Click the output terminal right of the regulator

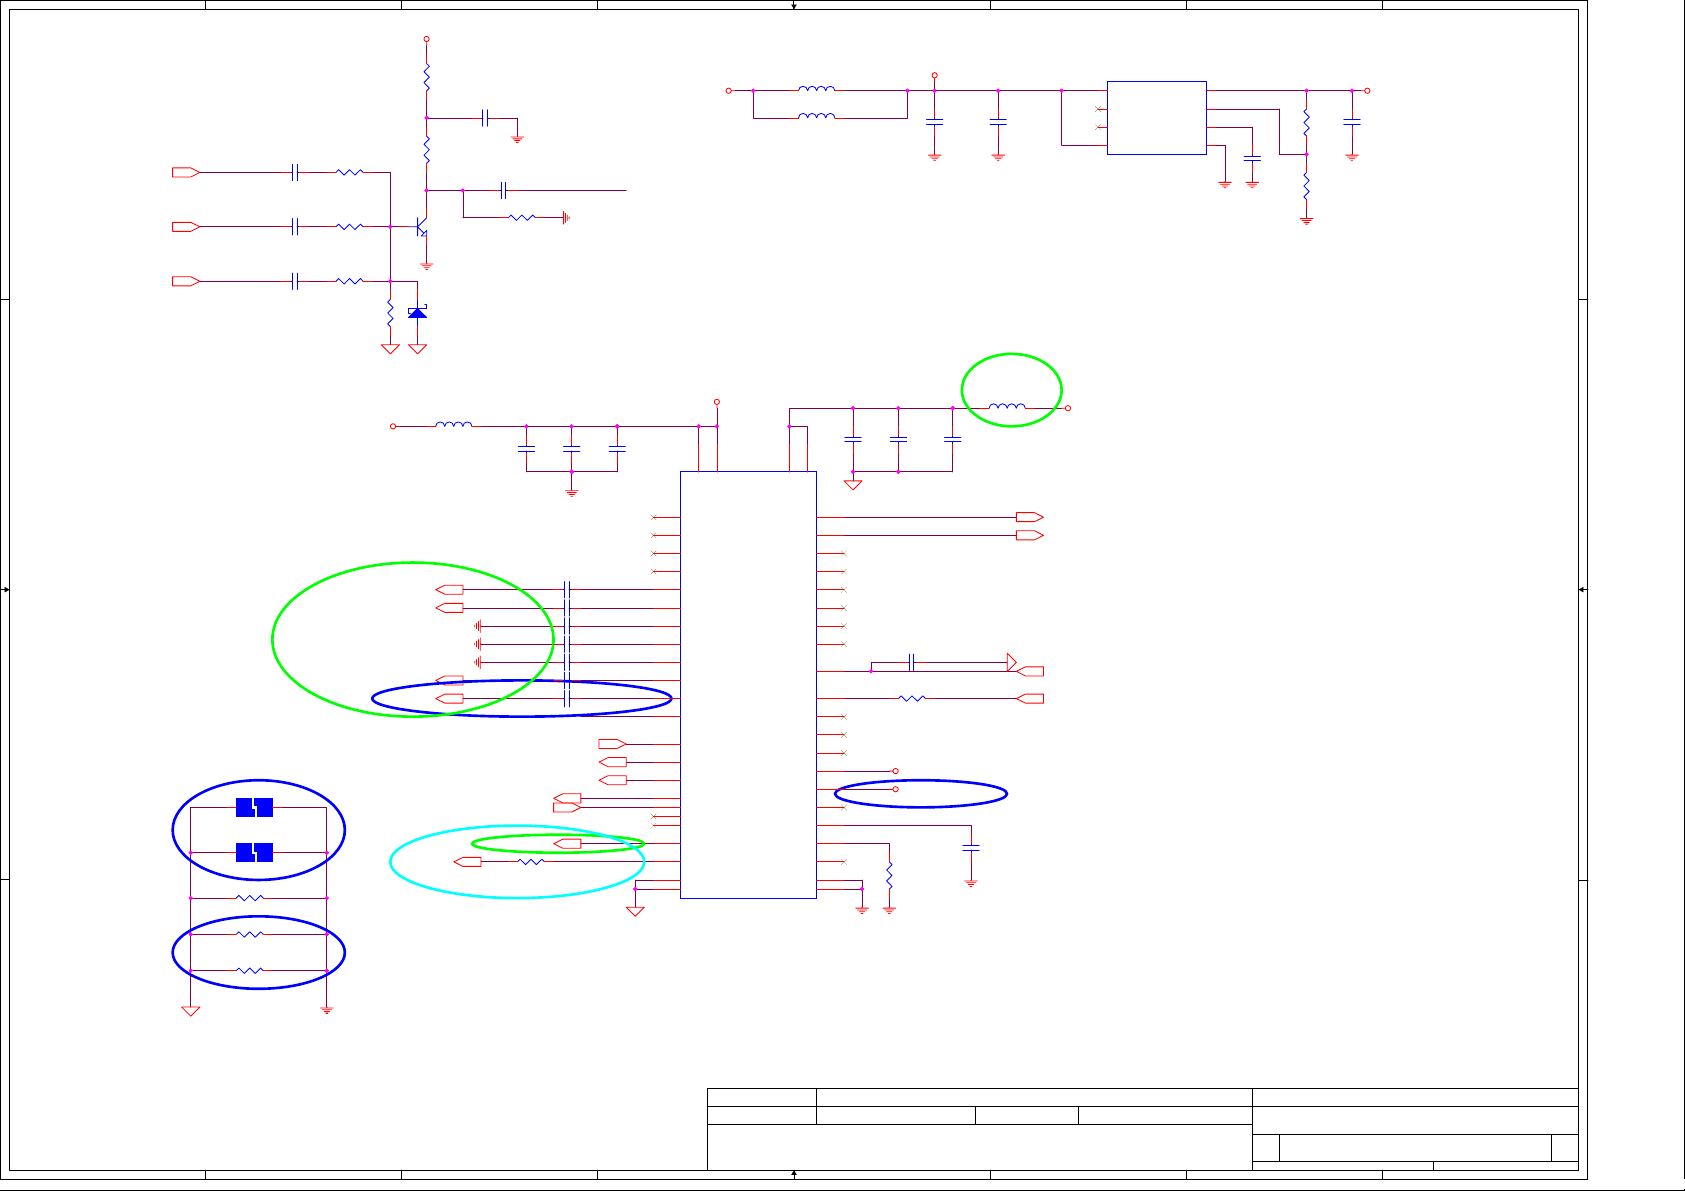point(1367,91)
